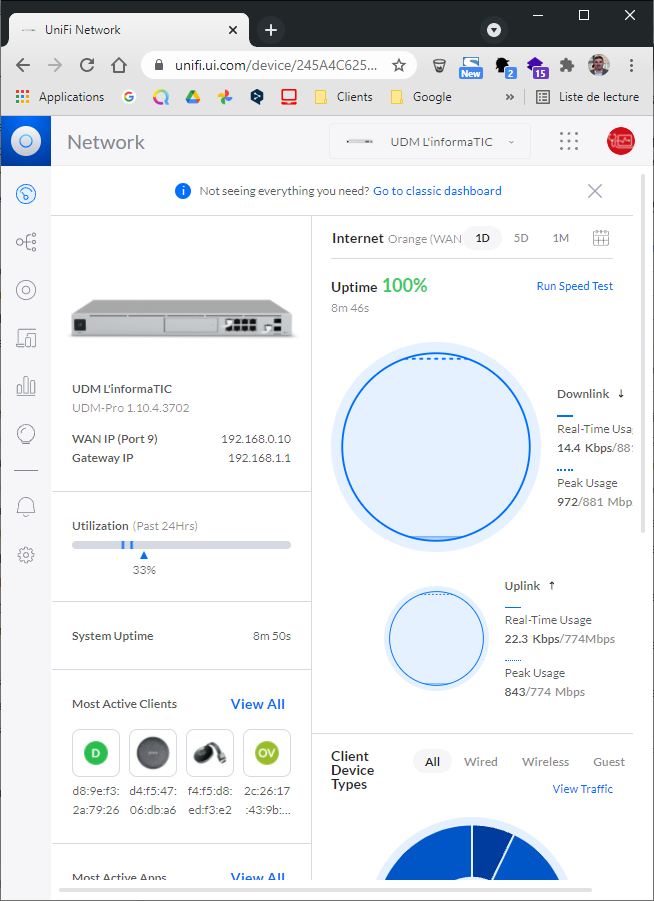Image resolution: width=654 pixels, height=901 pixels.
Task: Switch to the Wired client tab
Action: pyautogui.click(x=480, y=762)
